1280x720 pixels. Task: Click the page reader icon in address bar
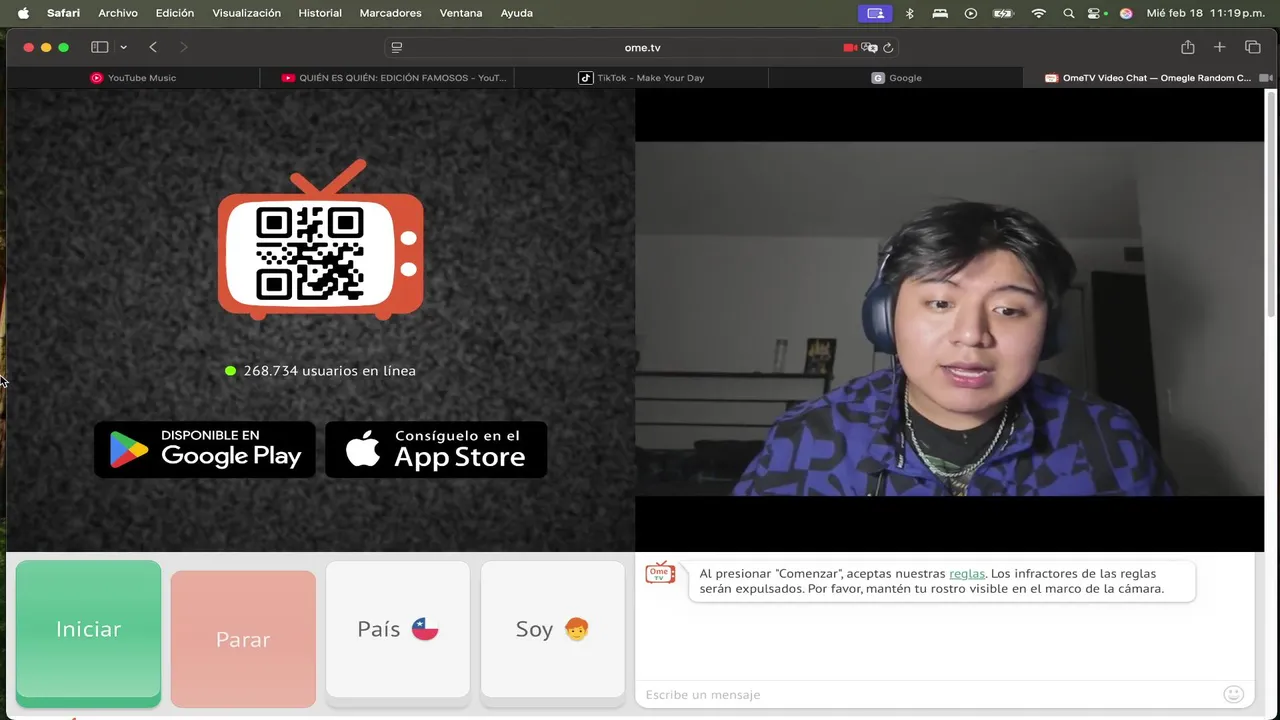(x=397, y=47)
